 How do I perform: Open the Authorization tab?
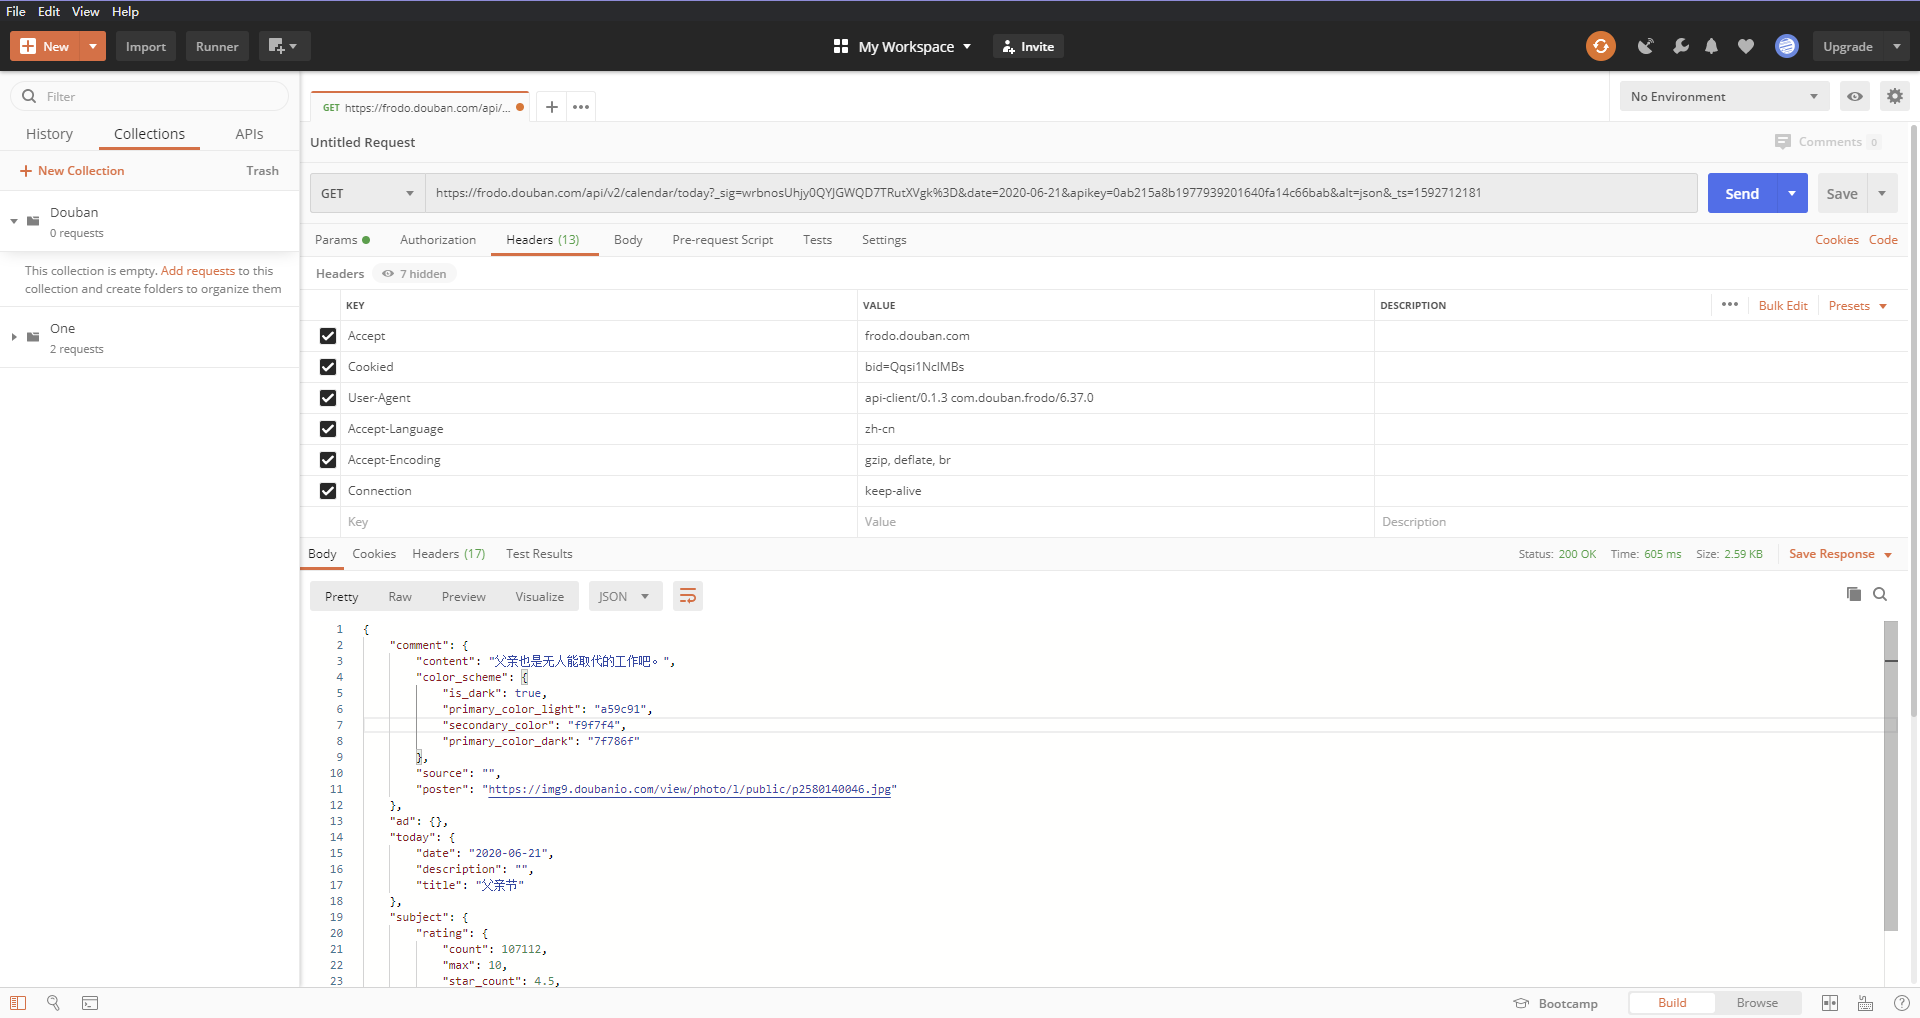click(x=438, y=240)
